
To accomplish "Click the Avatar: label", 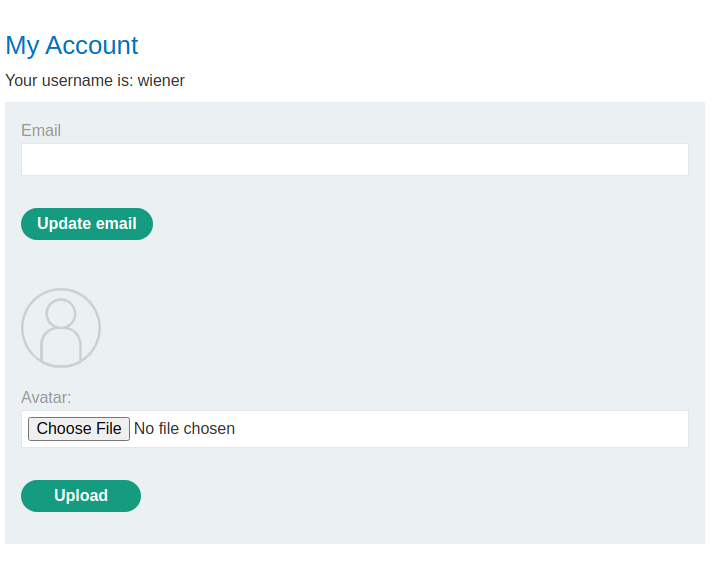I will click(x=46, y=398).
